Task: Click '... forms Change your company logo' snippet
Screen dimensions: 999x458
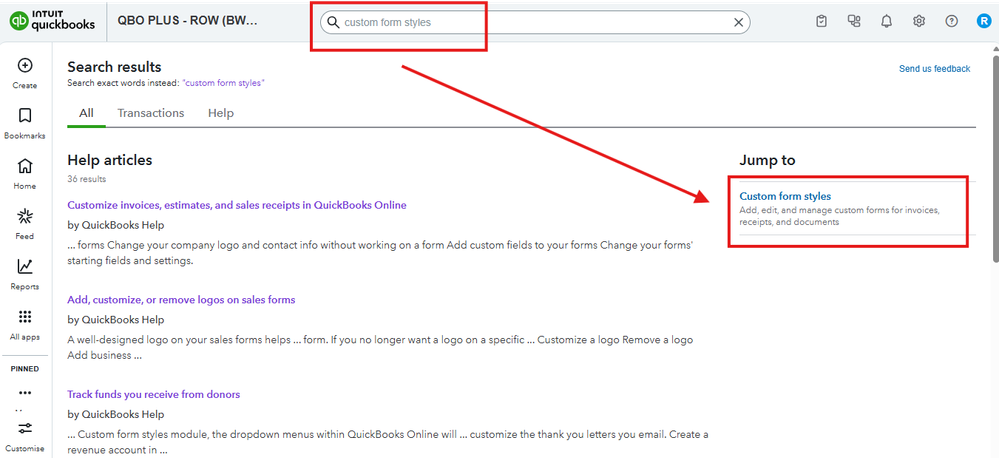Action: [380, 253]
